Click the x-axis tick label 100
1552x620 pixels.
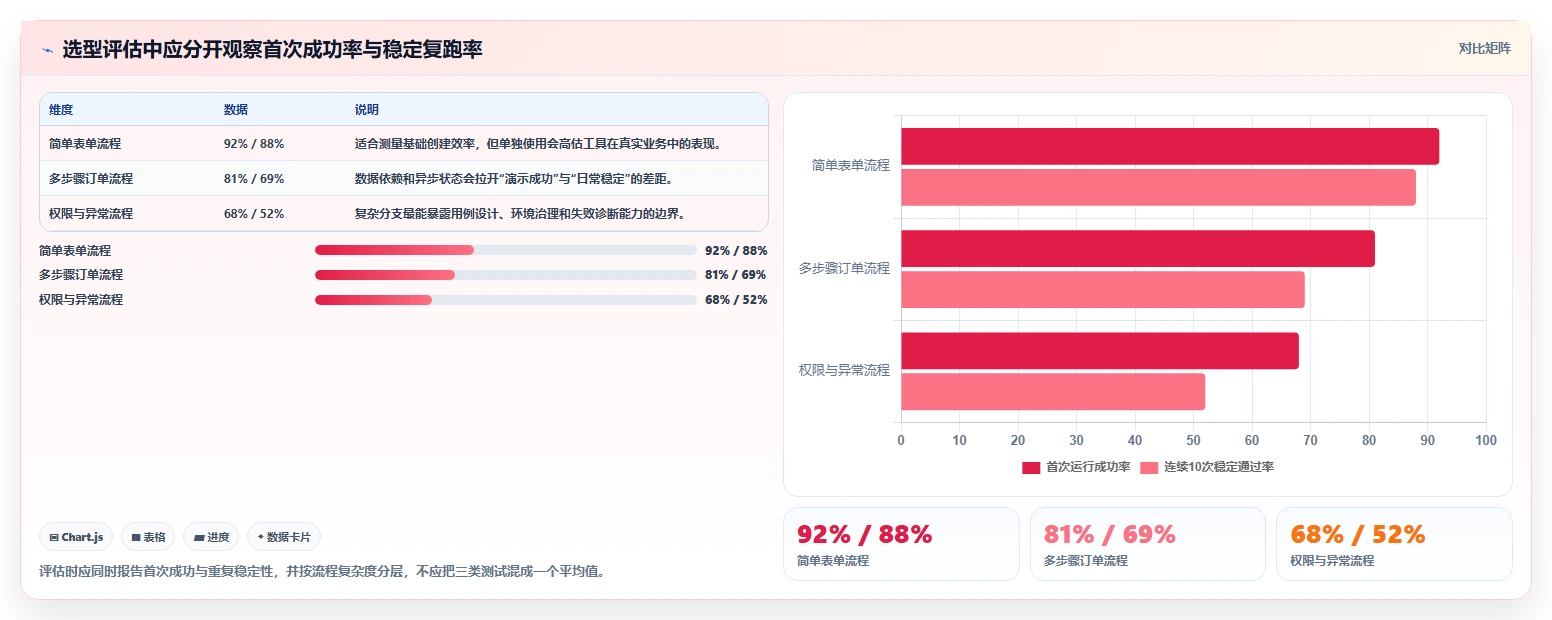point(1486,440)
